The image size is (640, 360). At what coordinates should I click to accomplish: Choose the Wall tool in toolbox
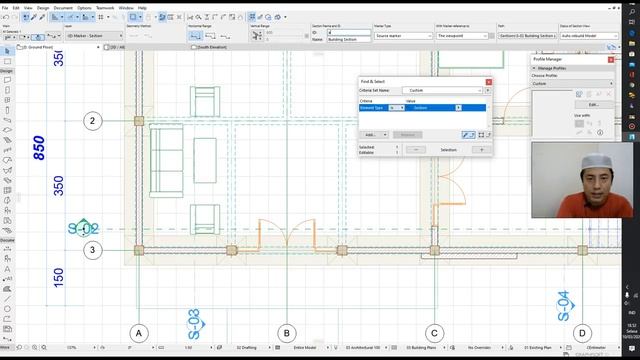7,80
